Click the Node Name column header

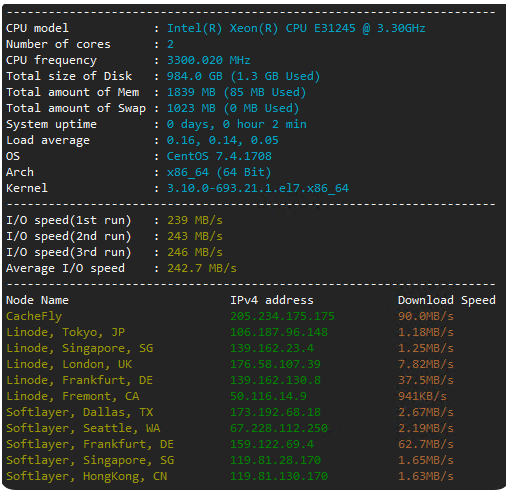point(37,300)
